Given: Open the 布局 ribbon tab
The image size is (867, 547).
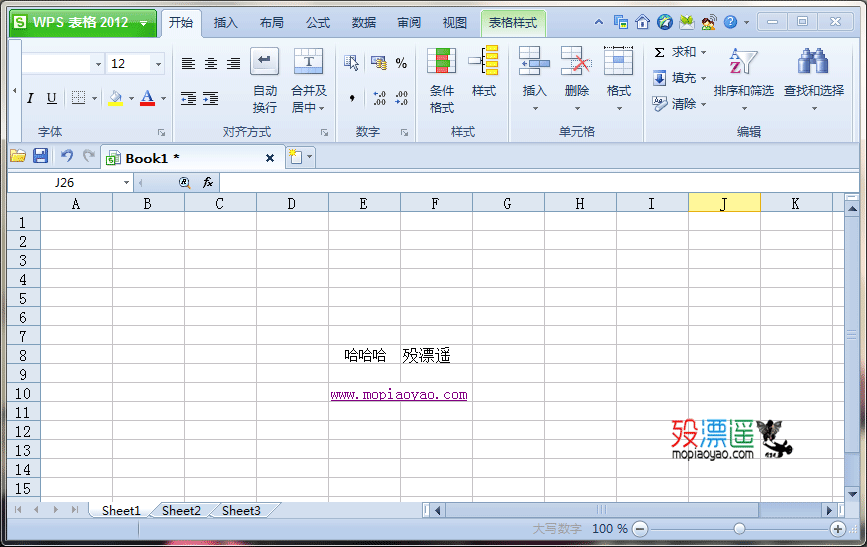Looking at the screenshot, I should tap(271, 23).
